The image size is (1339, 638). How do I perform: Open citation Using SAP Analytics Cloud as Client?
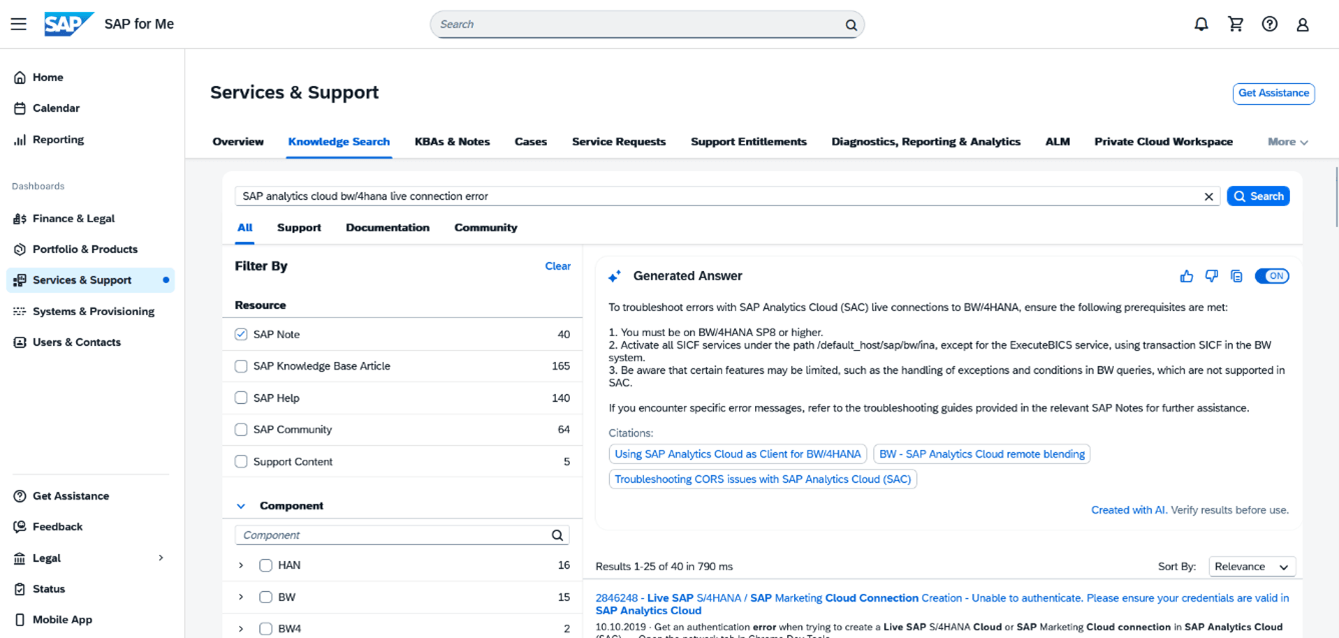pos(738,454)
